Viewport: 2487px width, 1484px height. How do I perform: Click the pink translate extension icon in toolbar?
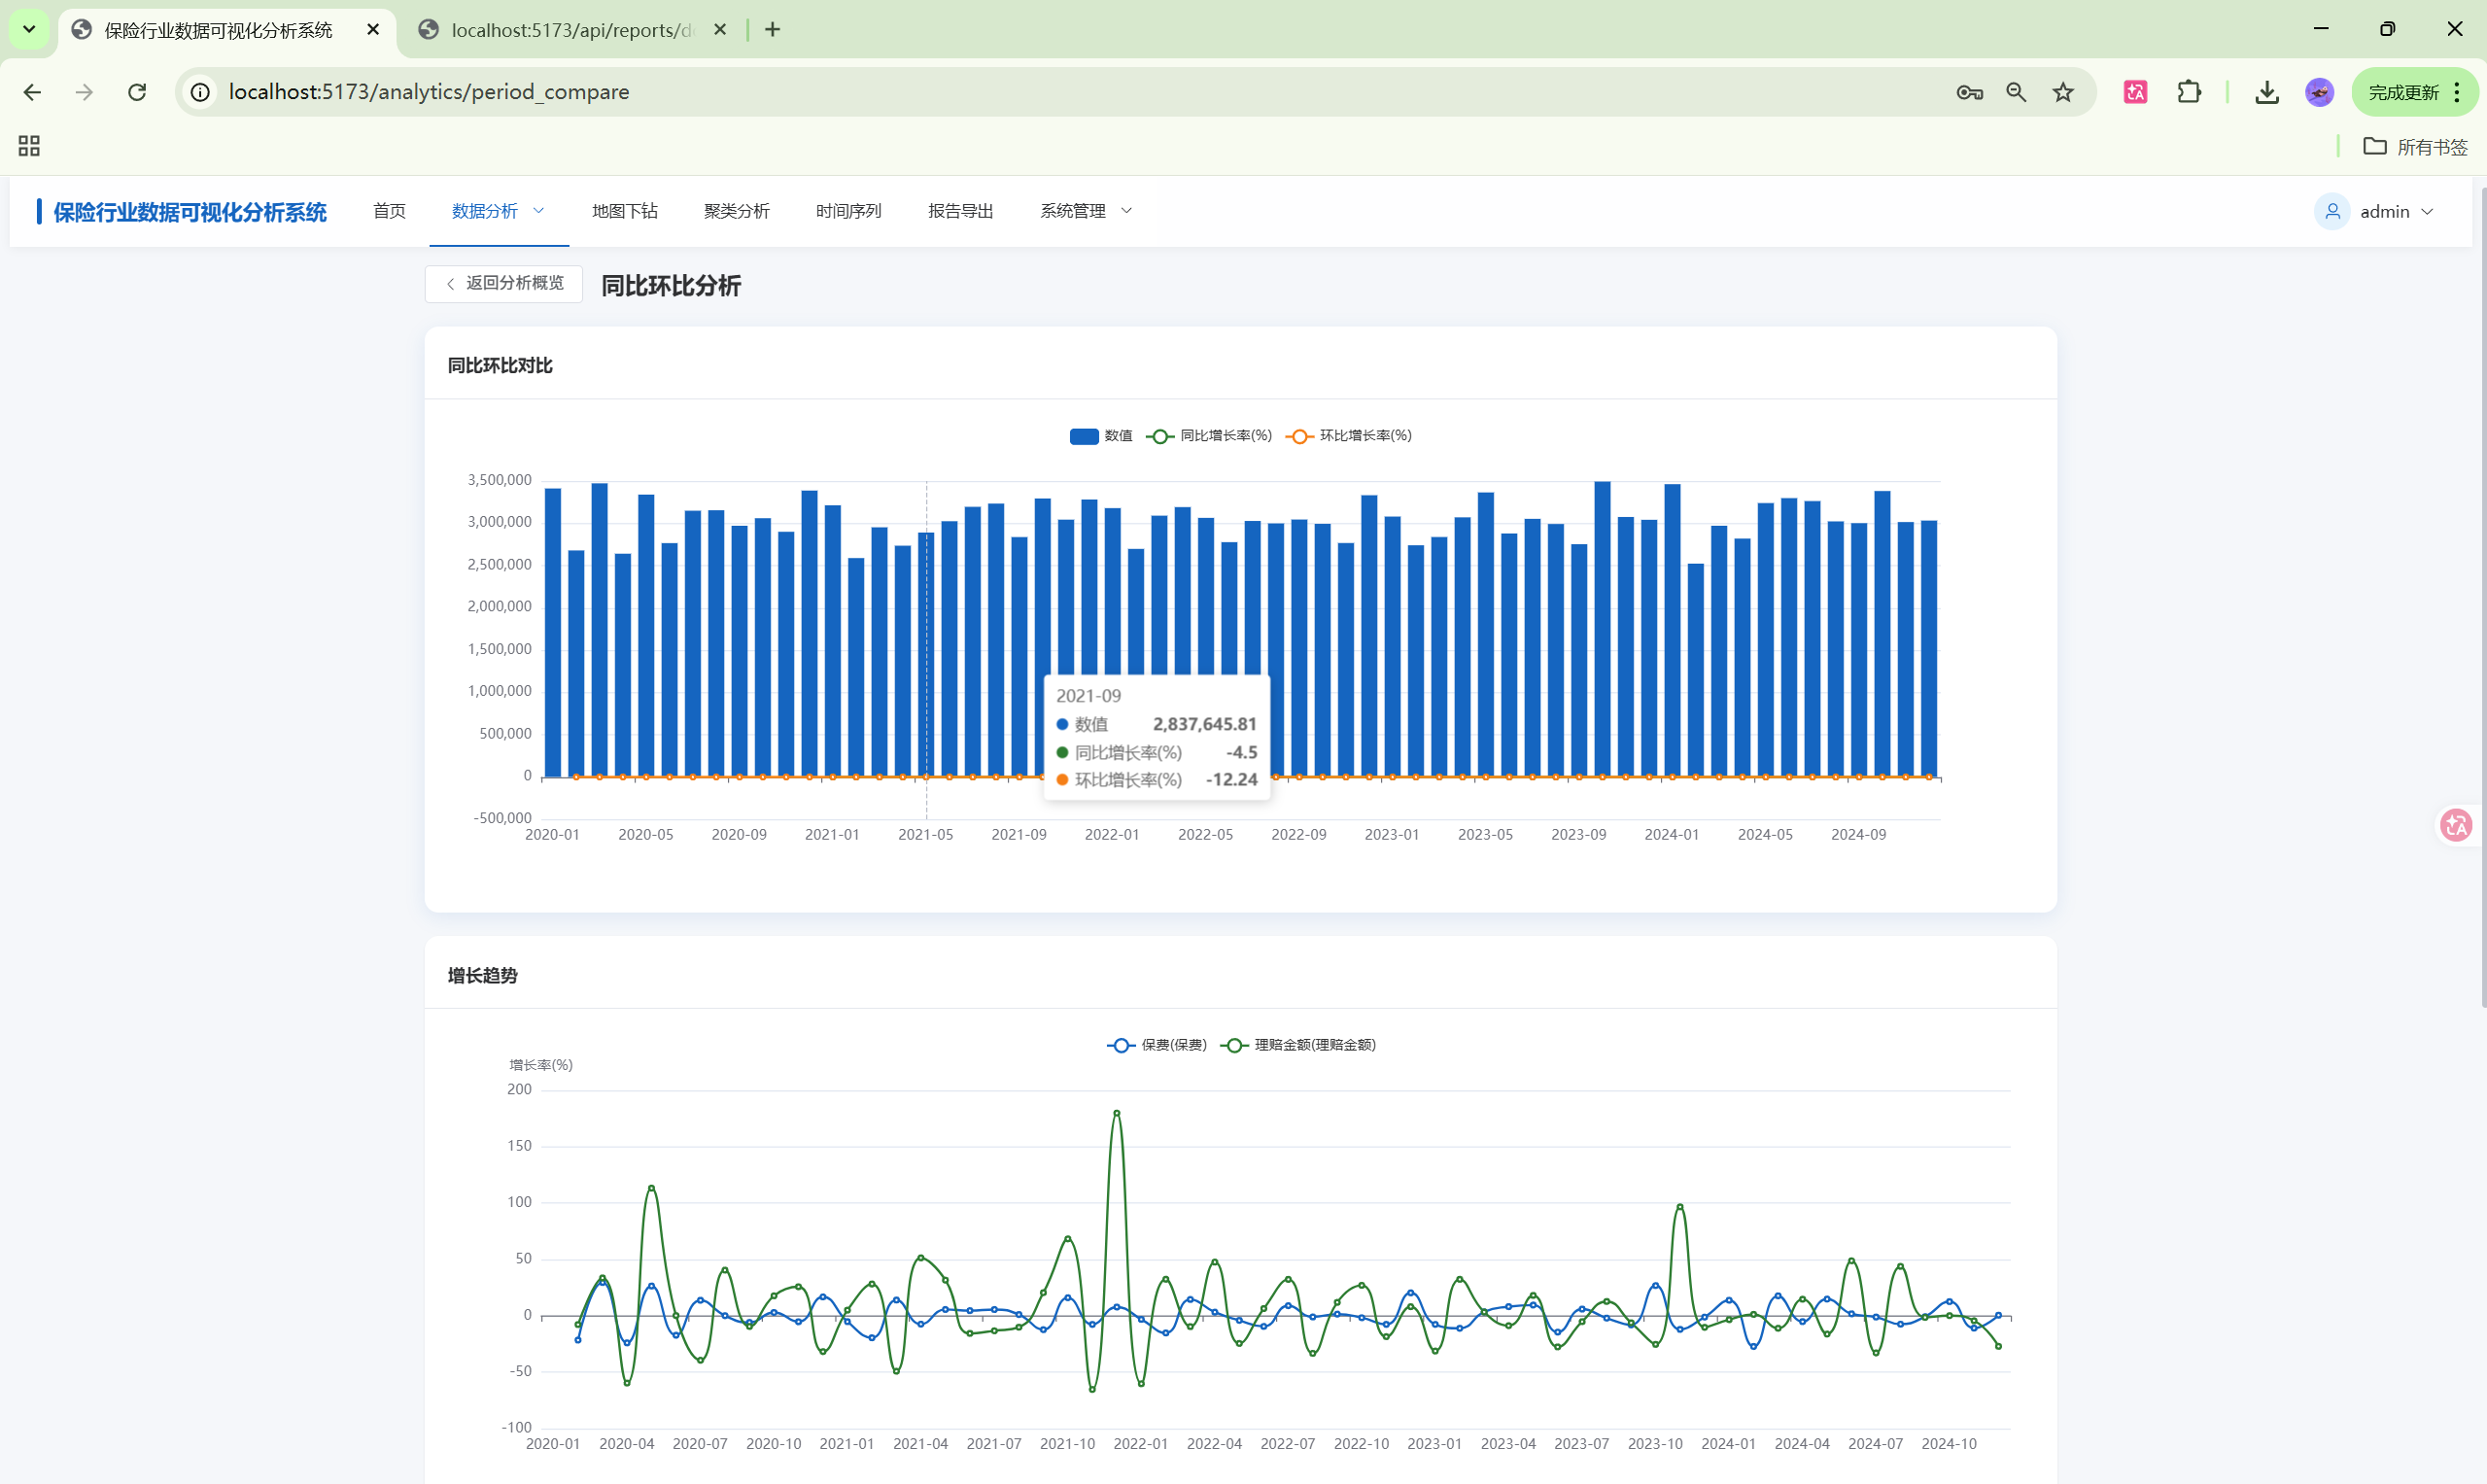pyautogui.click(x=2135, y=92)
